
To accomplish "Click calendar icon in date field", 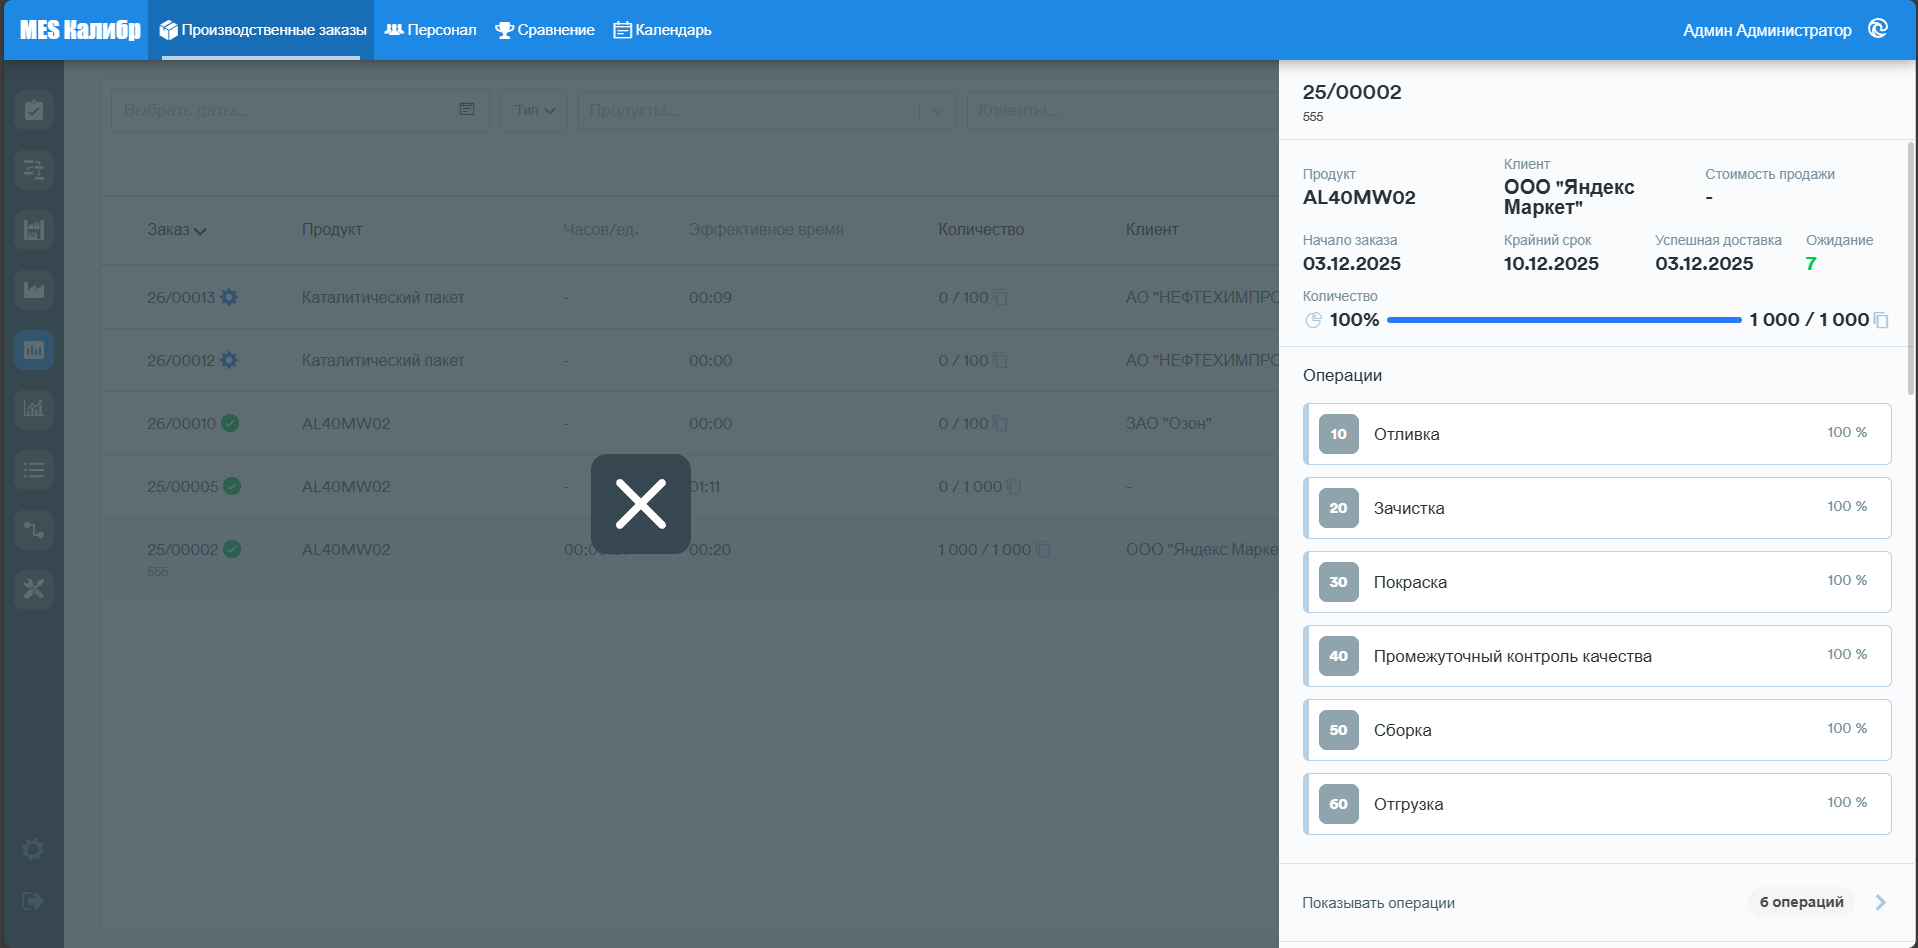I will [467, 109].
